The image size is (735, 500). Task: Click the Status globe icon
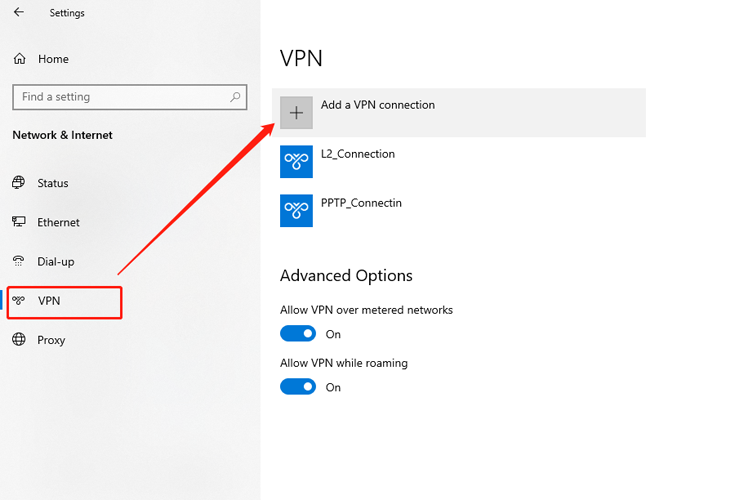tap(19, 182)
